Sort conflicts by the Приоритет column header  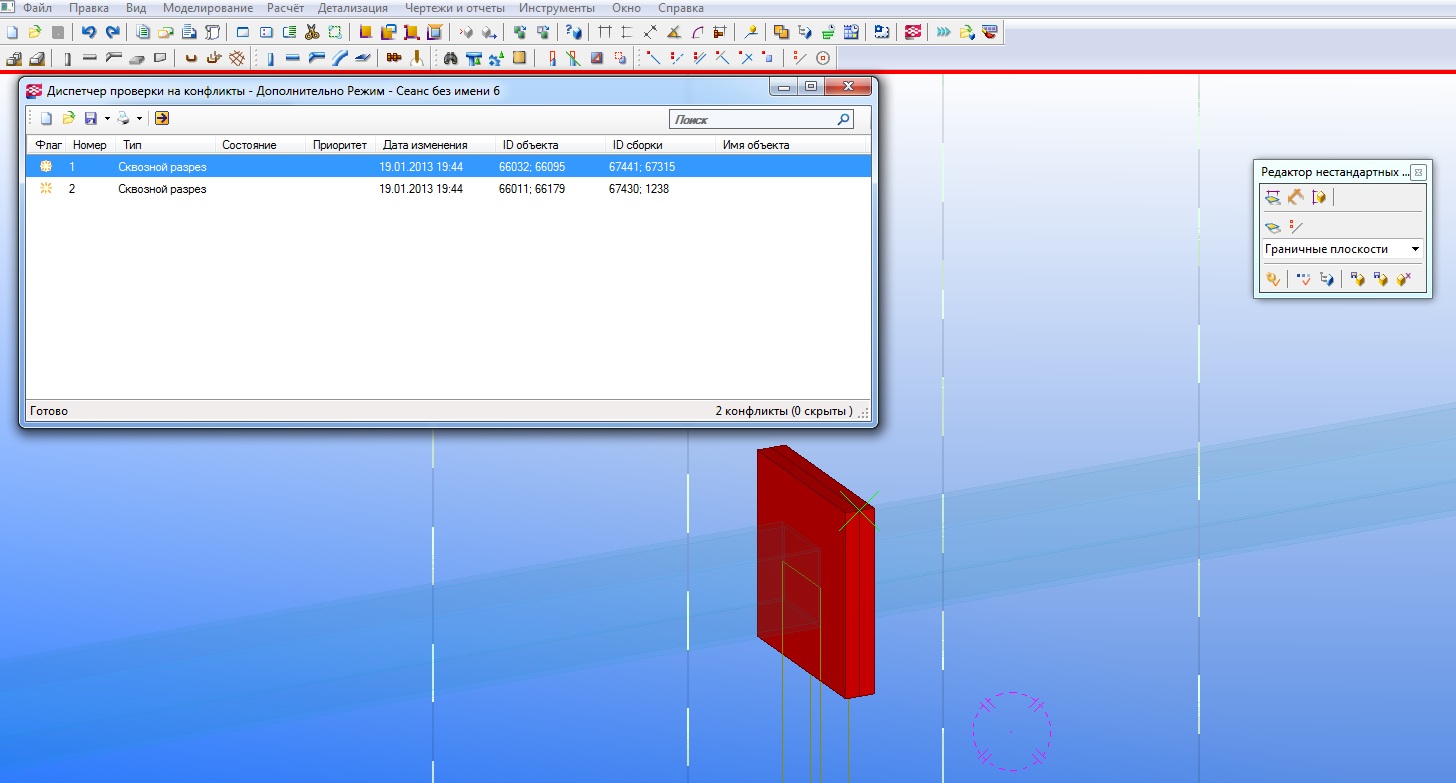(340, 145)
